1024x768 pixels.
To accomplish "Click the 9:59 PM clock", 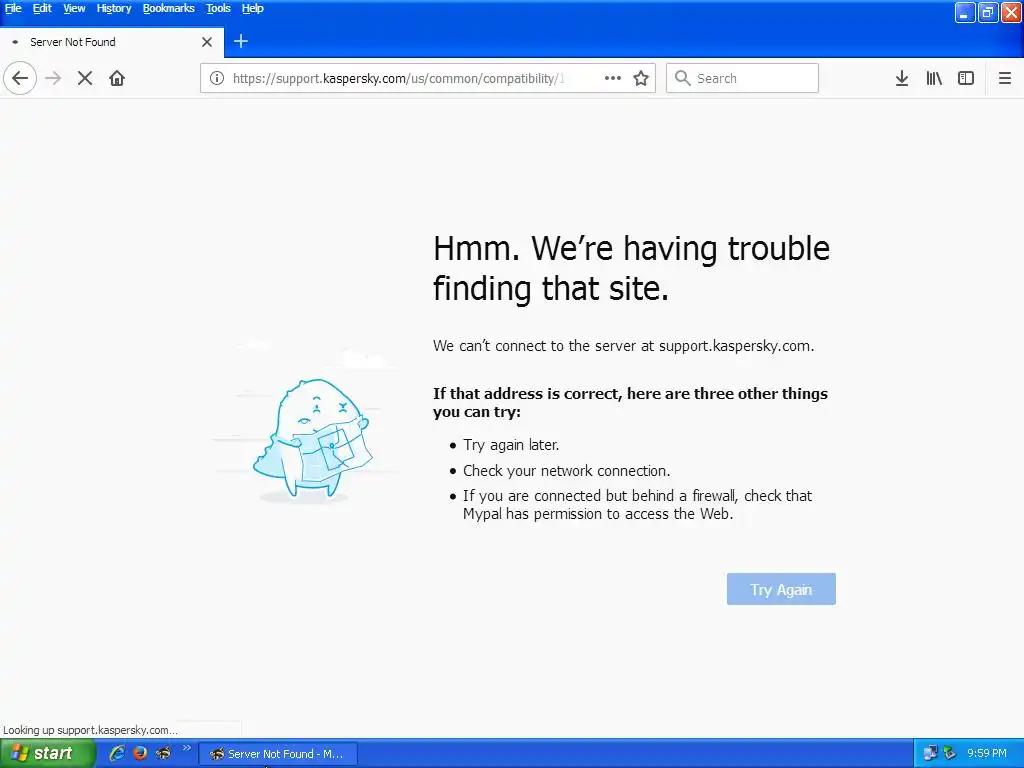I will tap(987, 753).
